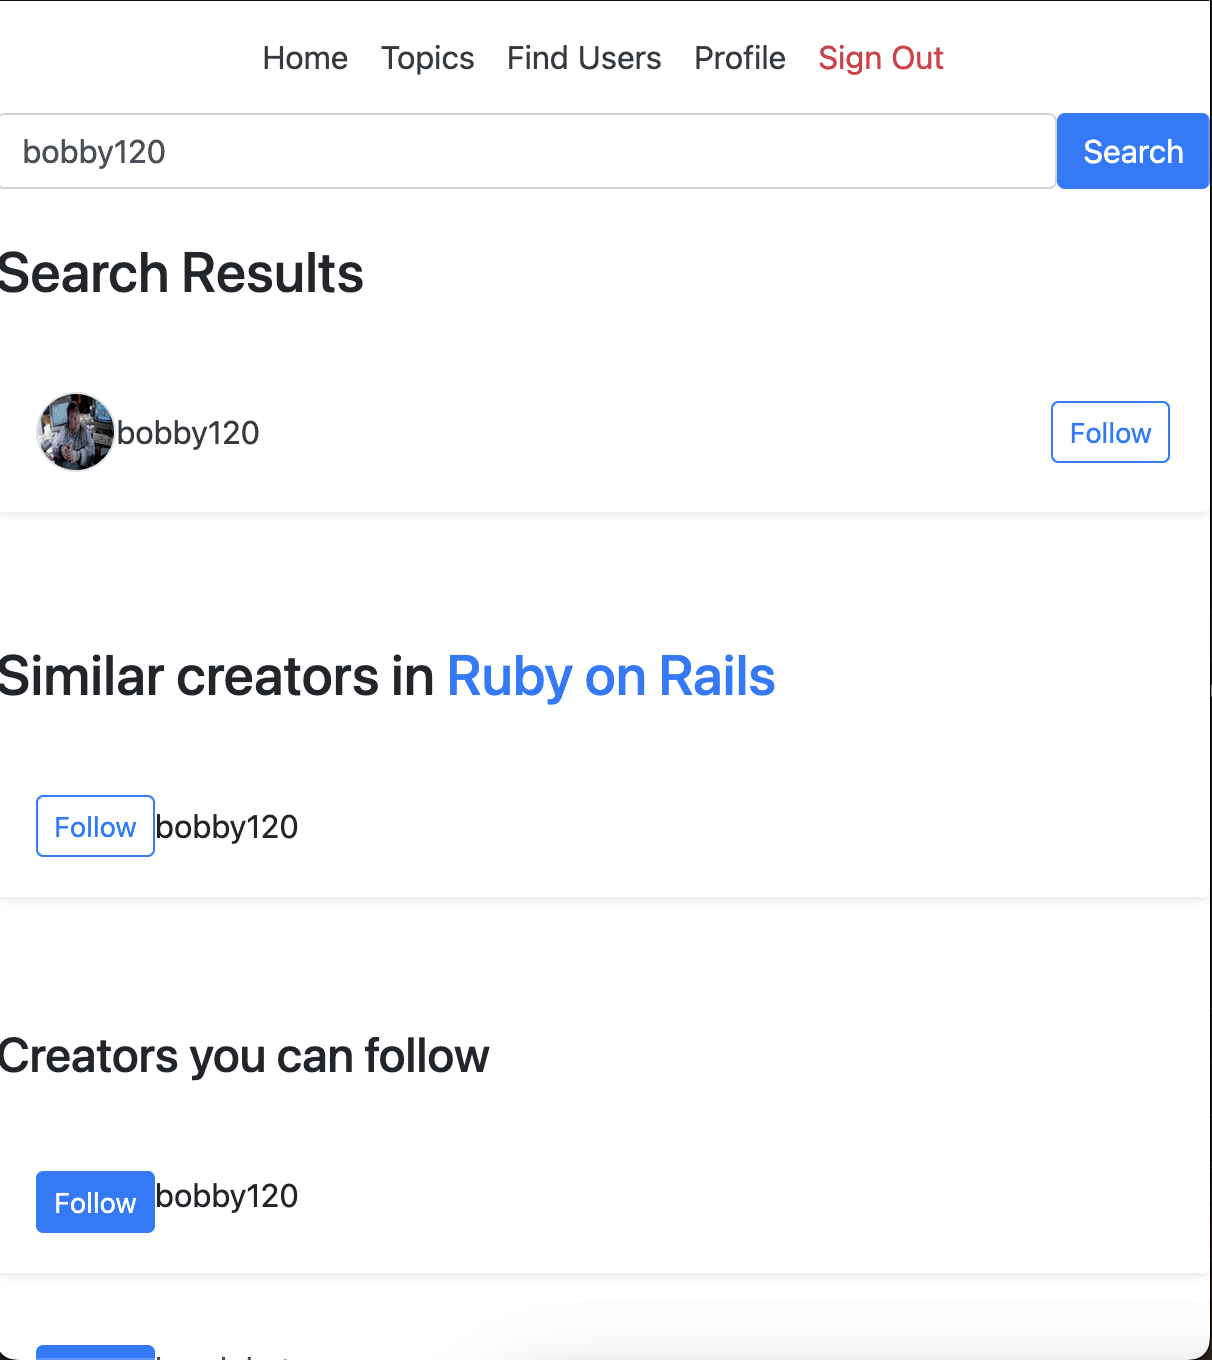Click the partially visible Follow button at bottom
Image resolution: width=1212 pixels, height=1360 pixels.
click(x=95, y=1353)
